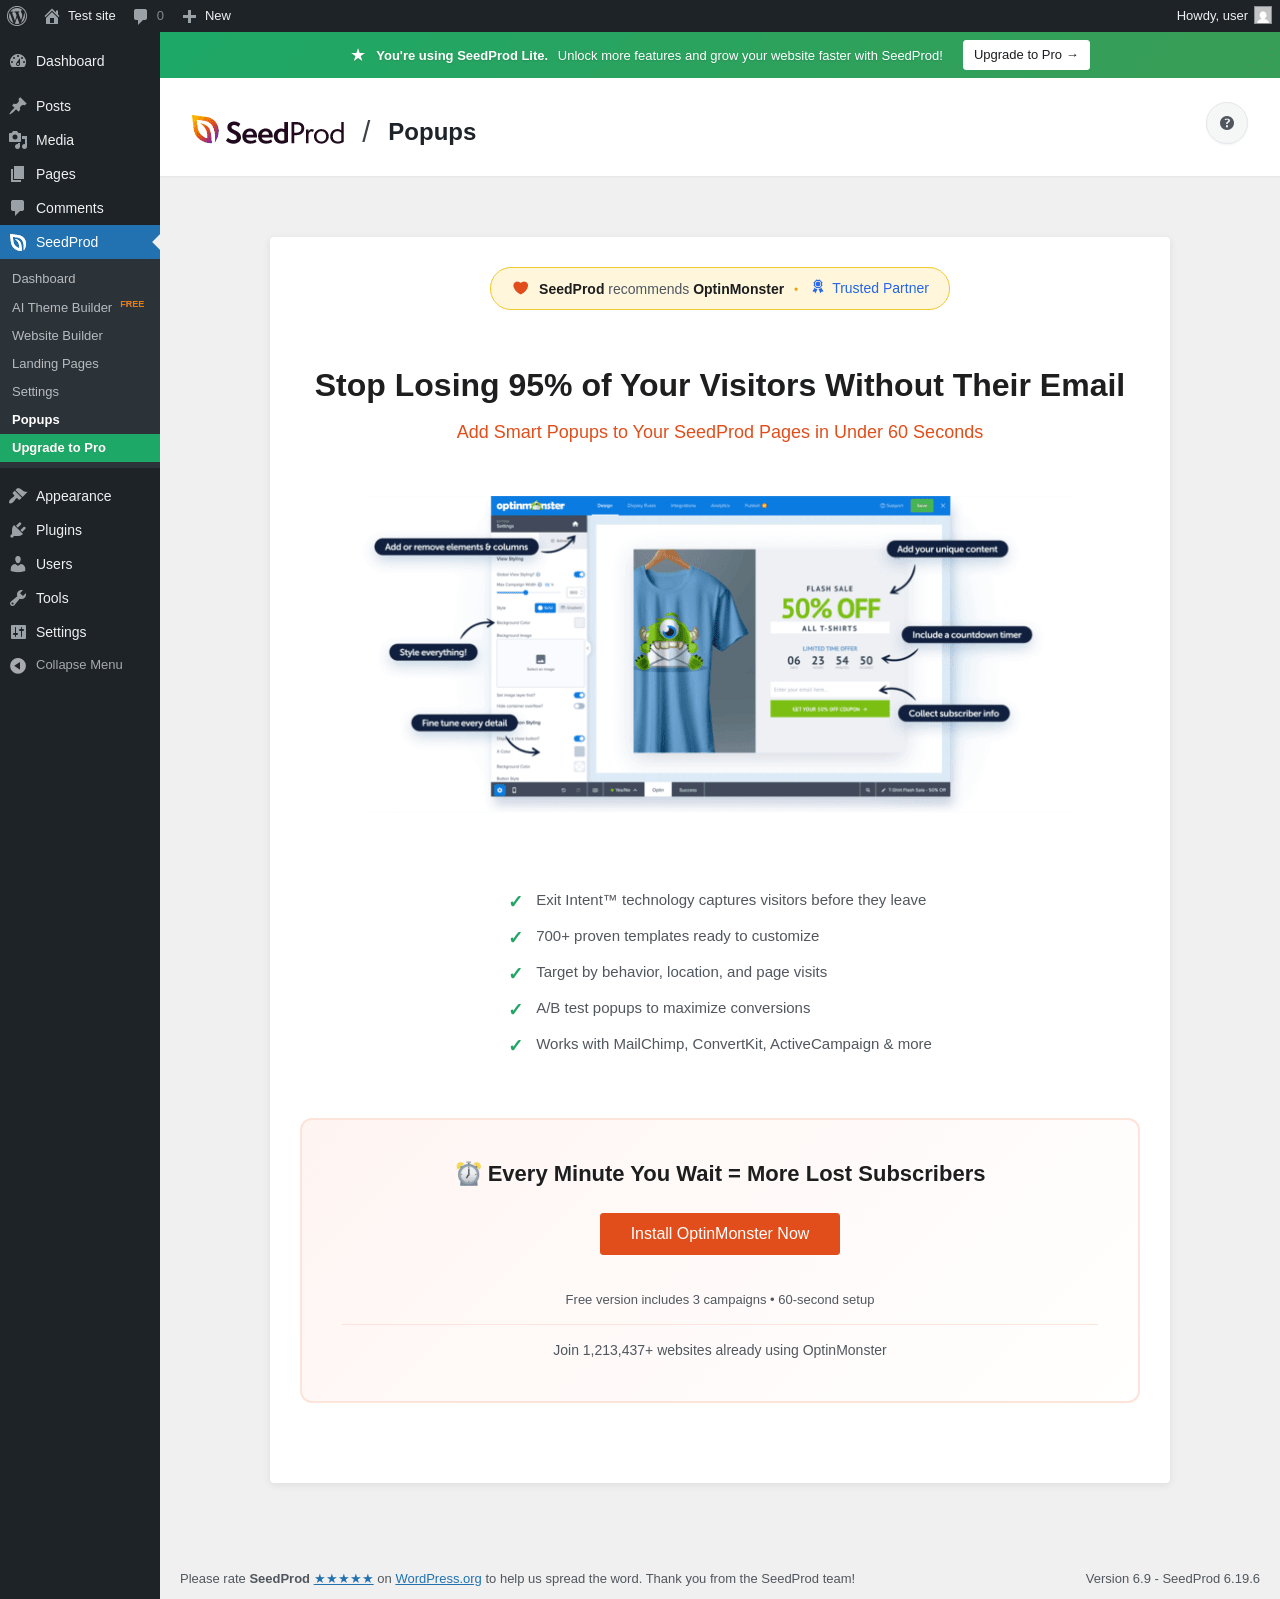Click the SeedProd logo in page header

tap(268, 131)
